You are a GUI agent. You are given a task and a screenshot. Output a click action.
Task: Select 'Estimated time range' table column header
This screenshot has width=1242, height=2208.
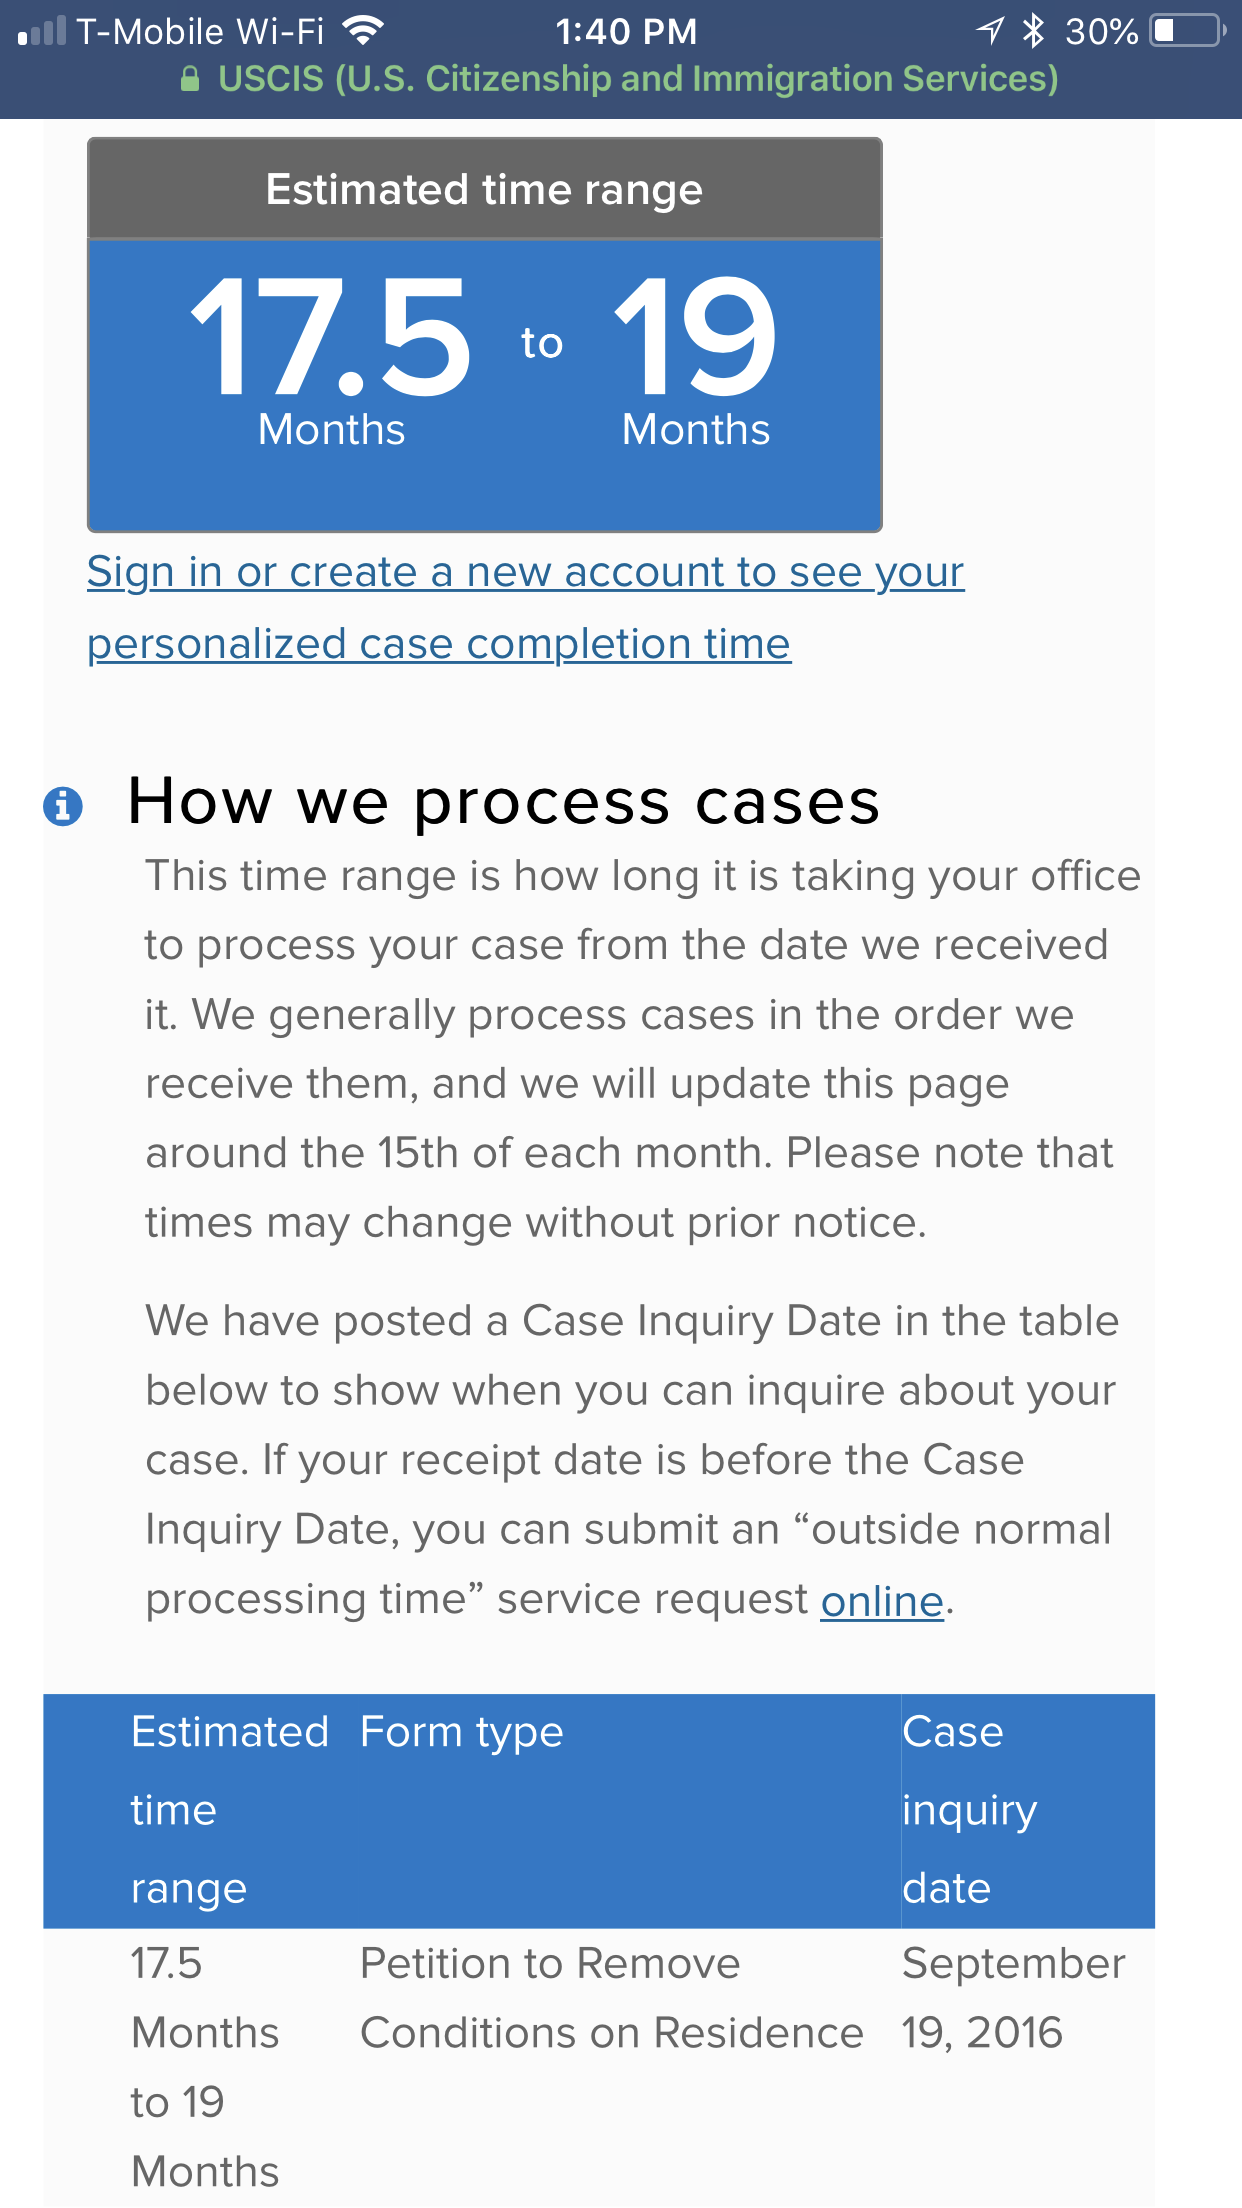pos(231,1810)
